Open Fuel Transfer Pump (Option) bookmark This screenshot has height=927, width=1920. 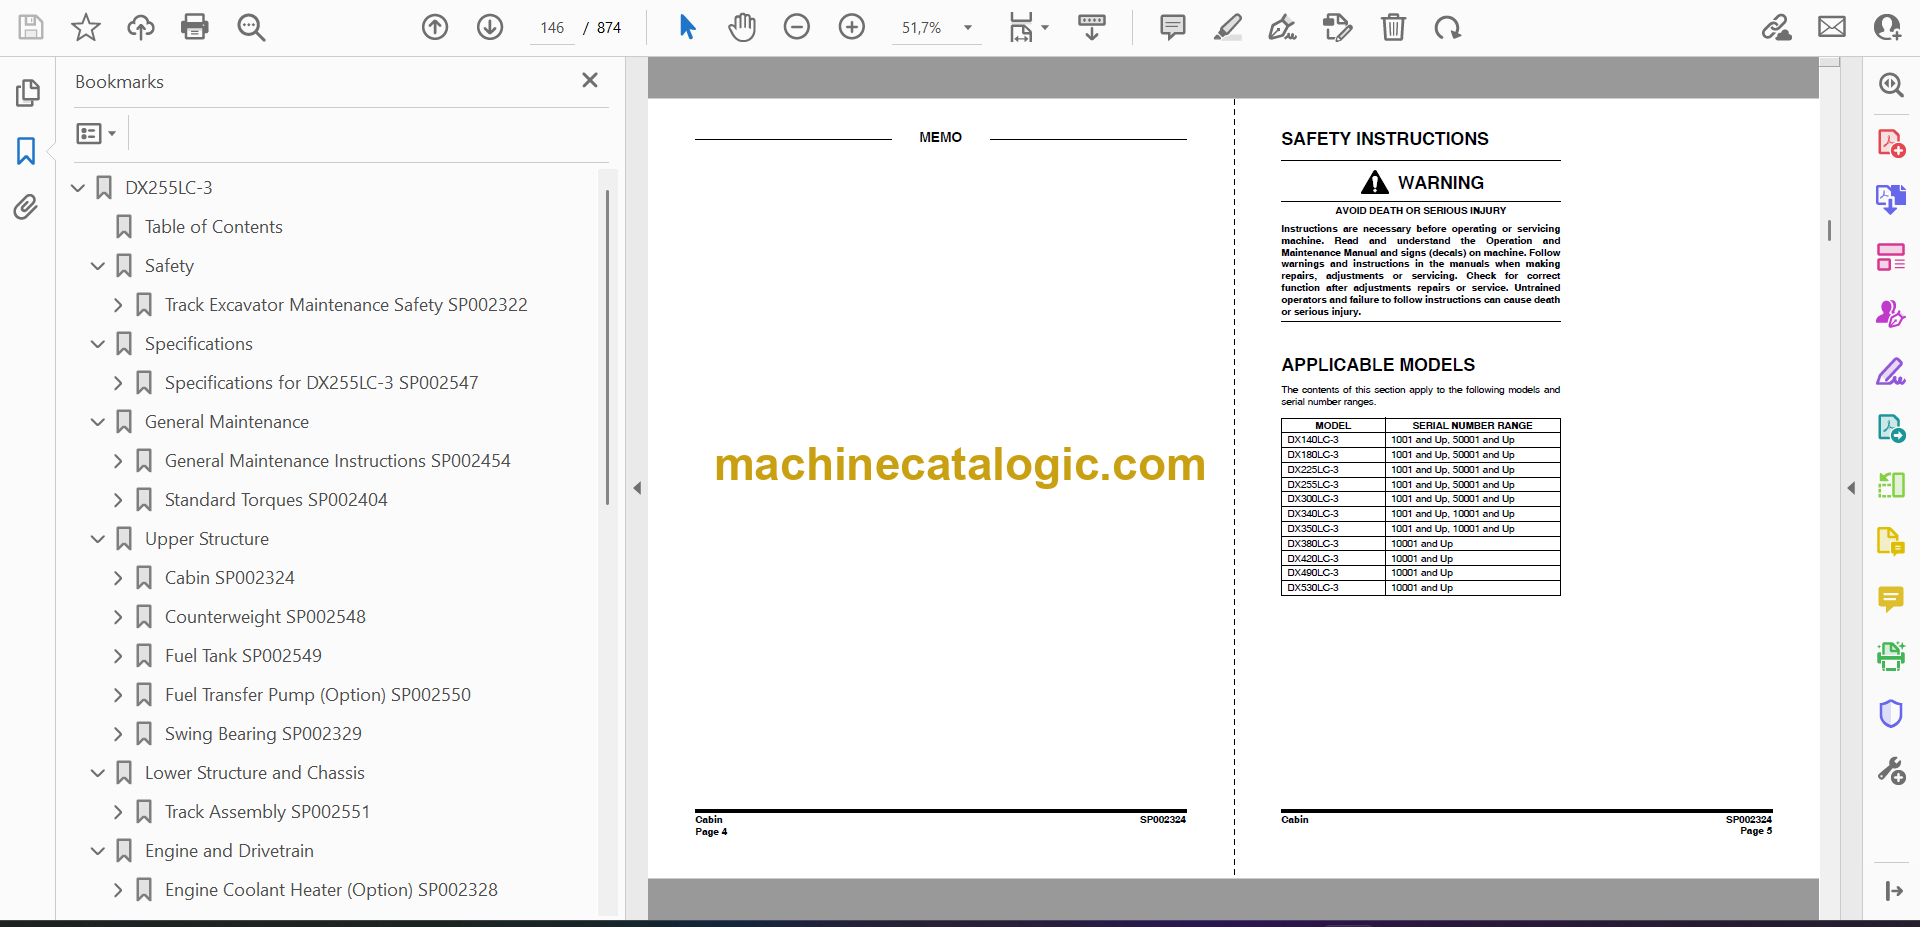tap(317, 695)
